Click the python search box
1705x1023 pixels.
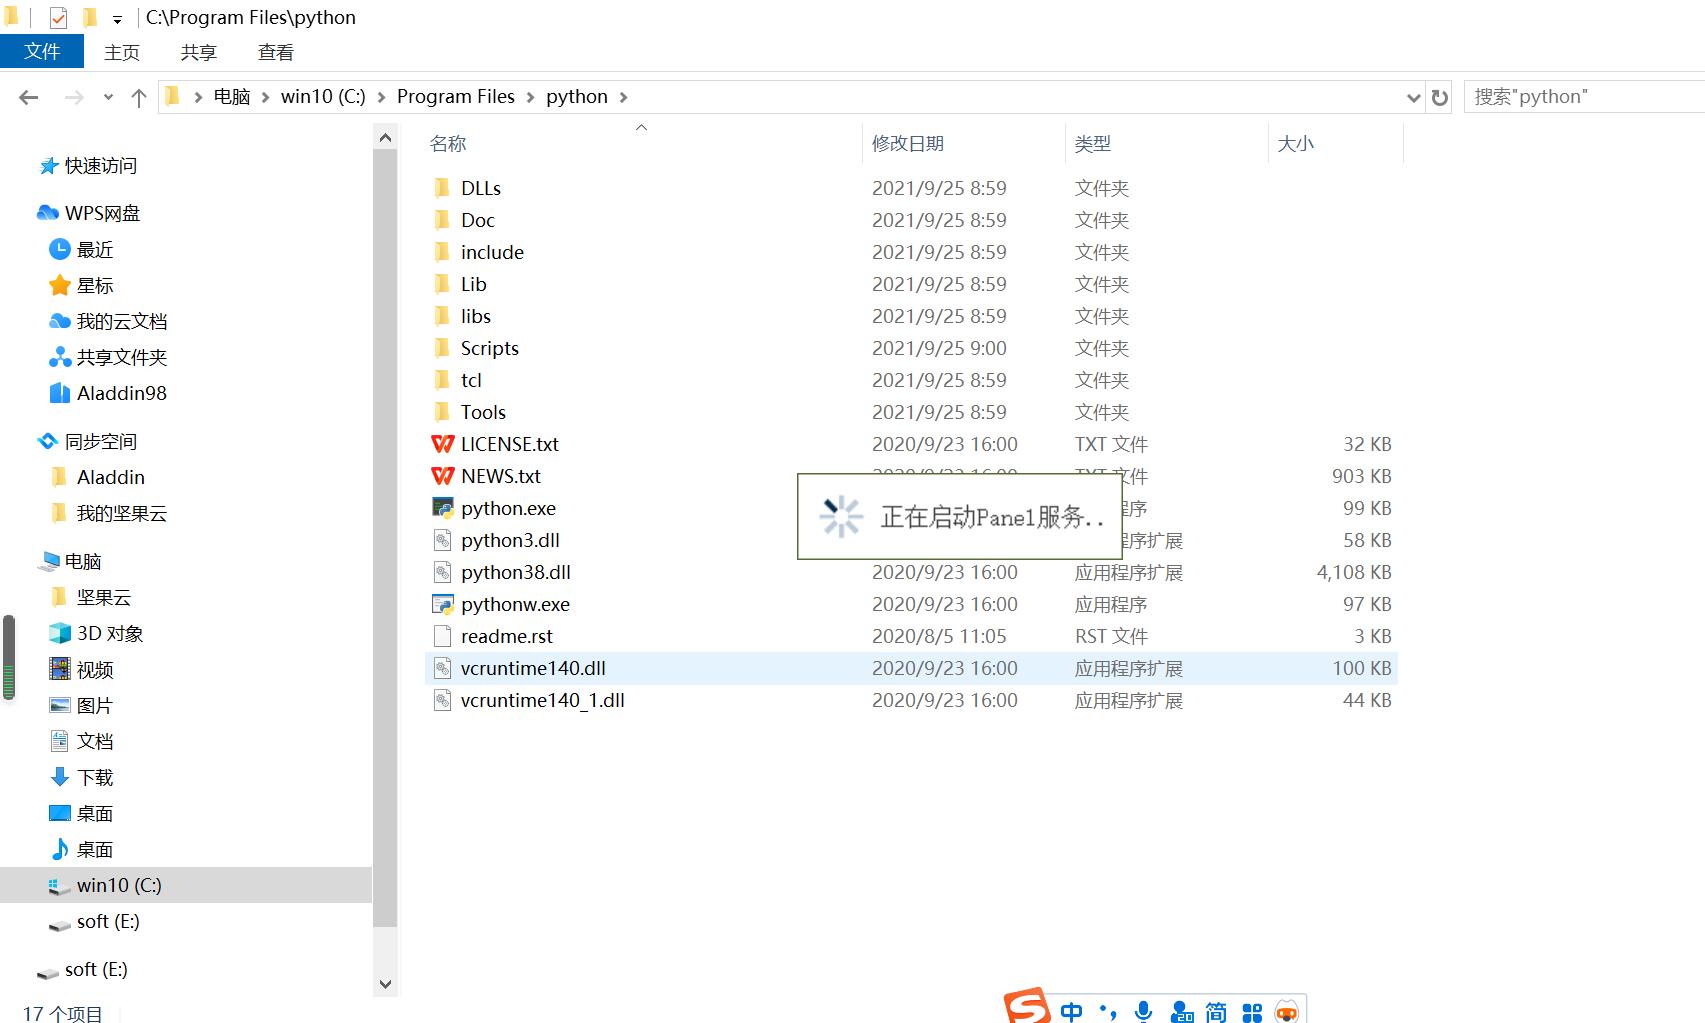point(1584,97)
